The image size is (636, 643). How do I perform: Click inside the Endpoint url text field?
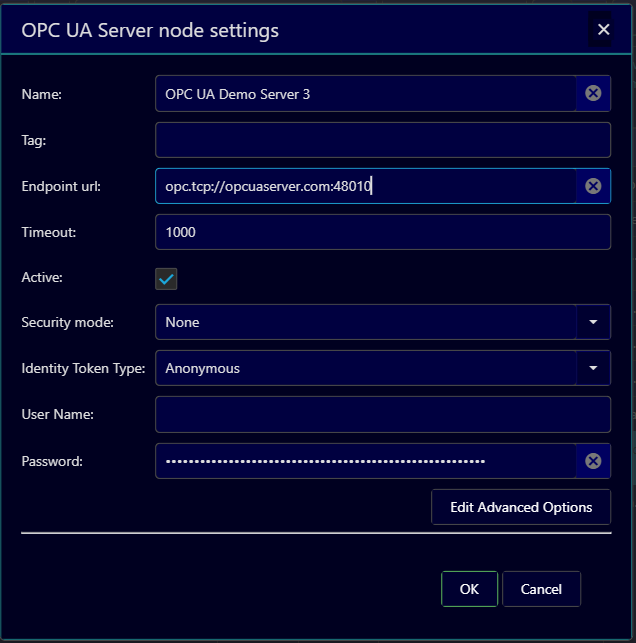point(365,186)
